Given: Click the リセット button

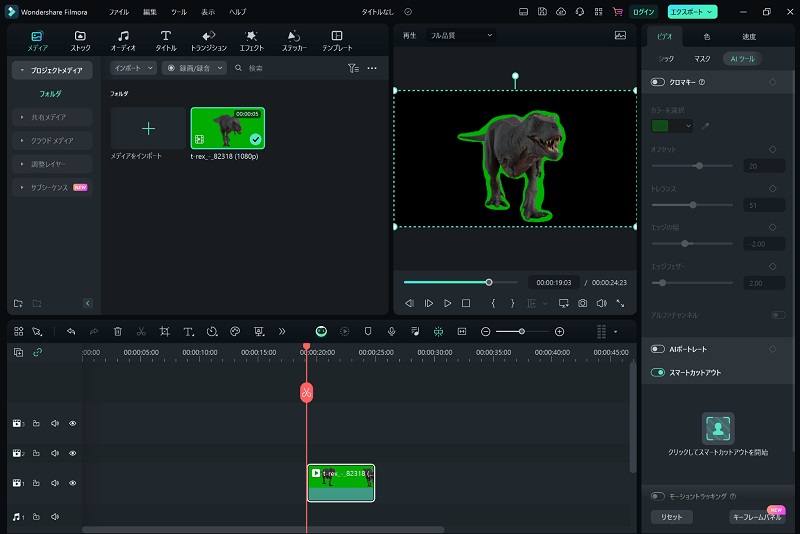Looking at the screenshot, I should (671, 517).
